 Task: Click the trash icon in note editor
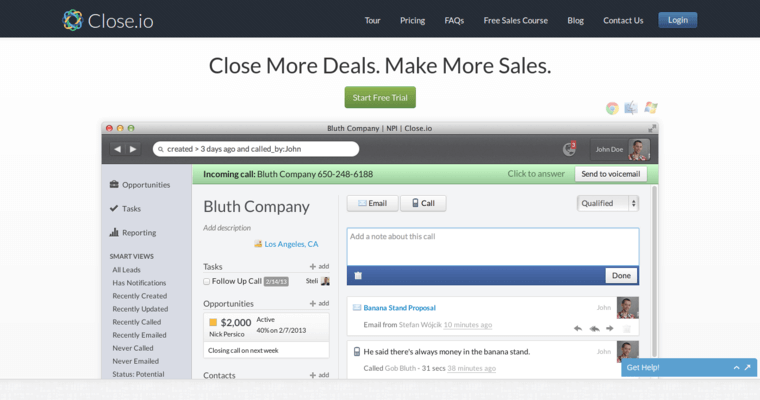coord(358,275)
